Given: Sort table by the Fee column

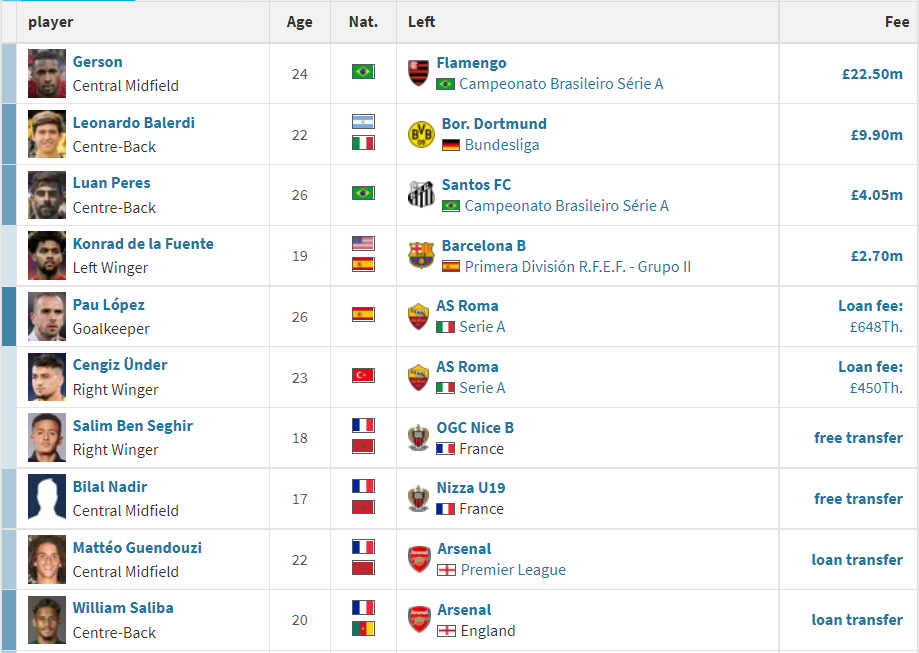Looking at the screenshot, I should pyautogui.click(x=896, y=22).
